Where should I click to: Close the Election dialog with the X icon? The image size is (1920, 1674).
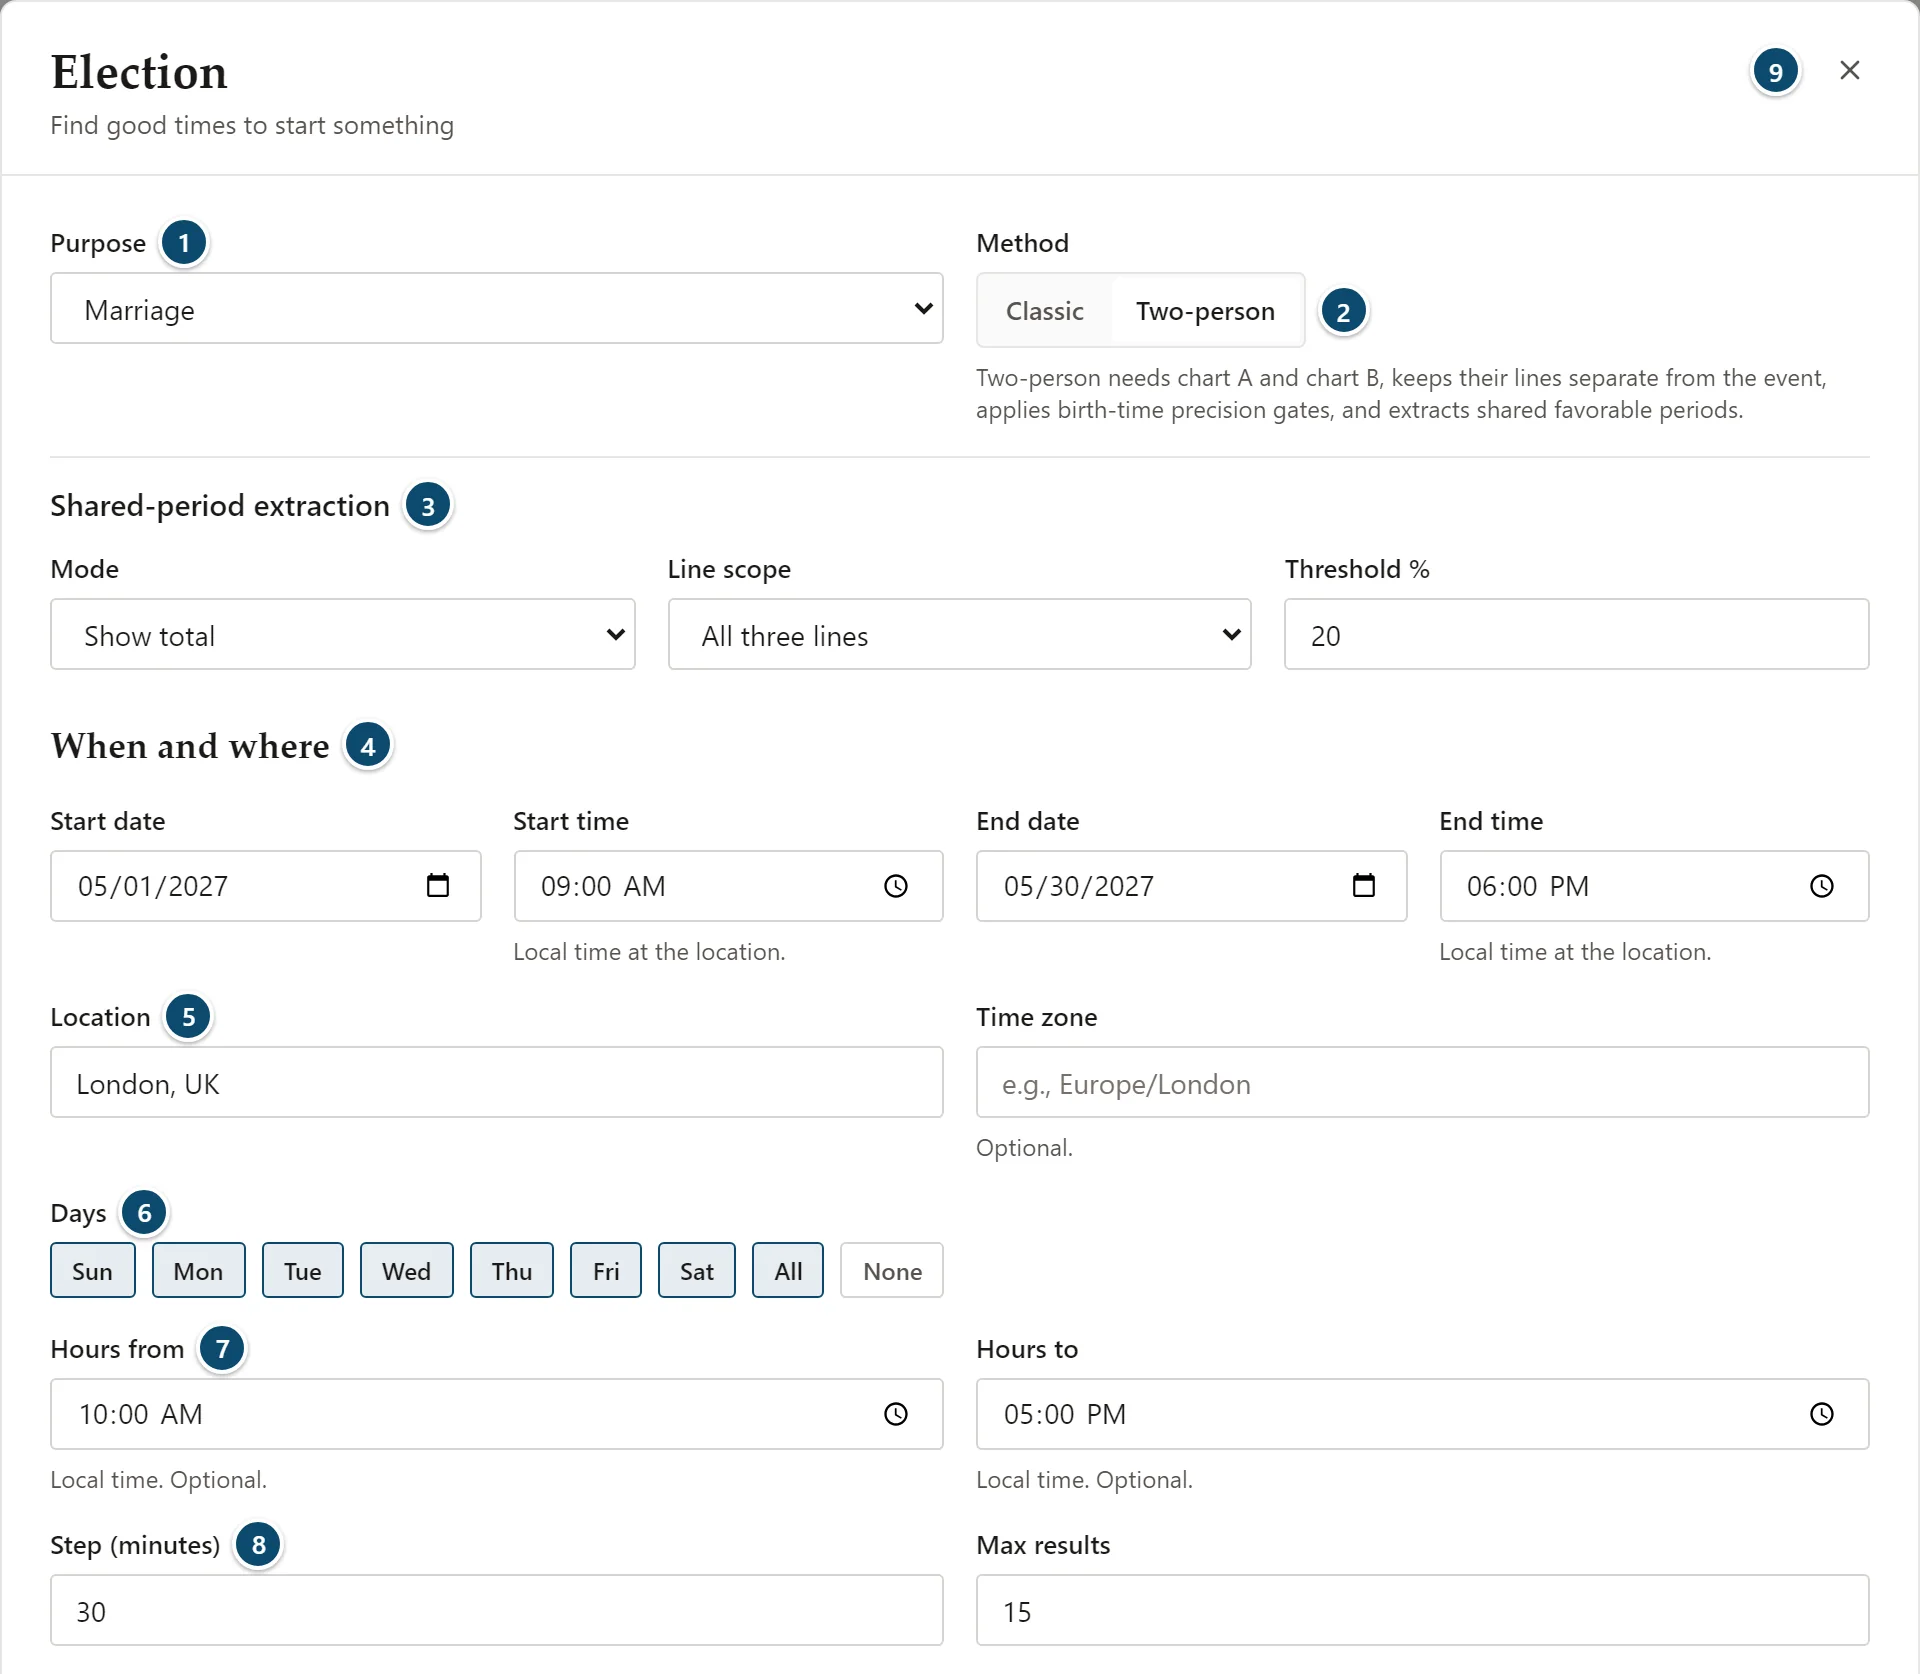[1849, 70]
